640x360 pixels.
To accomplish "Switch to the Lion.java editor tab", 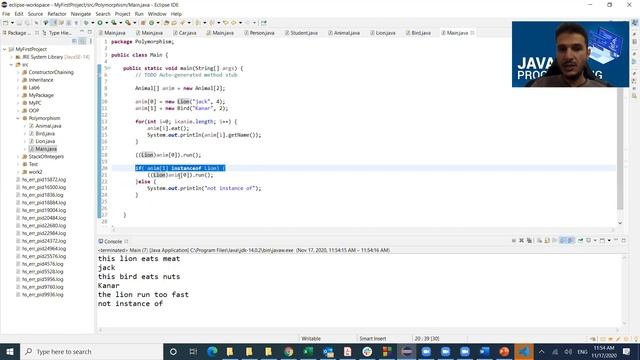I will (x=382, y=33).
